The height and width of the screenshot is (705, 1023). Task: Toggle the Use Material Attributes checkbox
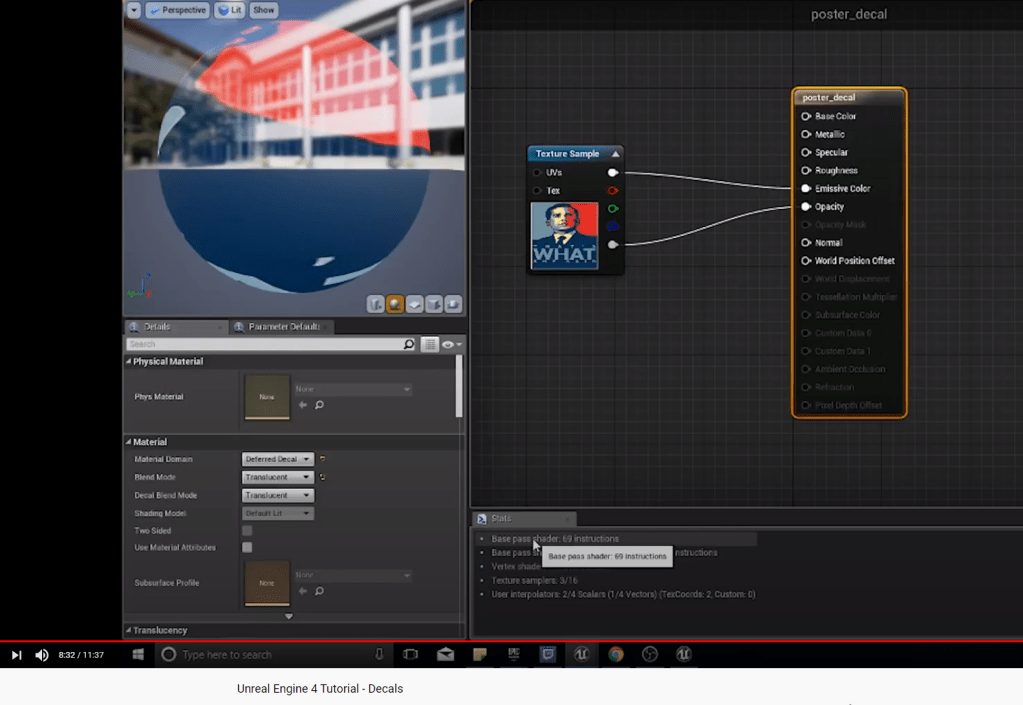pos(247,548)
